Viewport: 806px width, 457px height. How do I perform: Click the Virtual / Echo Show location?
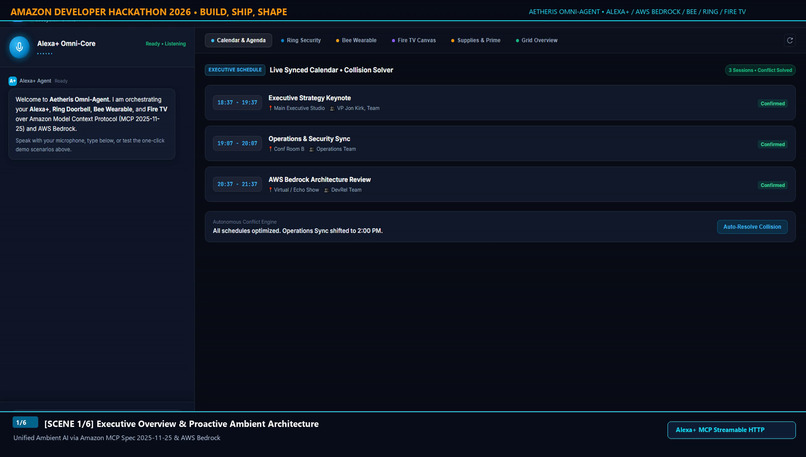(296, 190)
